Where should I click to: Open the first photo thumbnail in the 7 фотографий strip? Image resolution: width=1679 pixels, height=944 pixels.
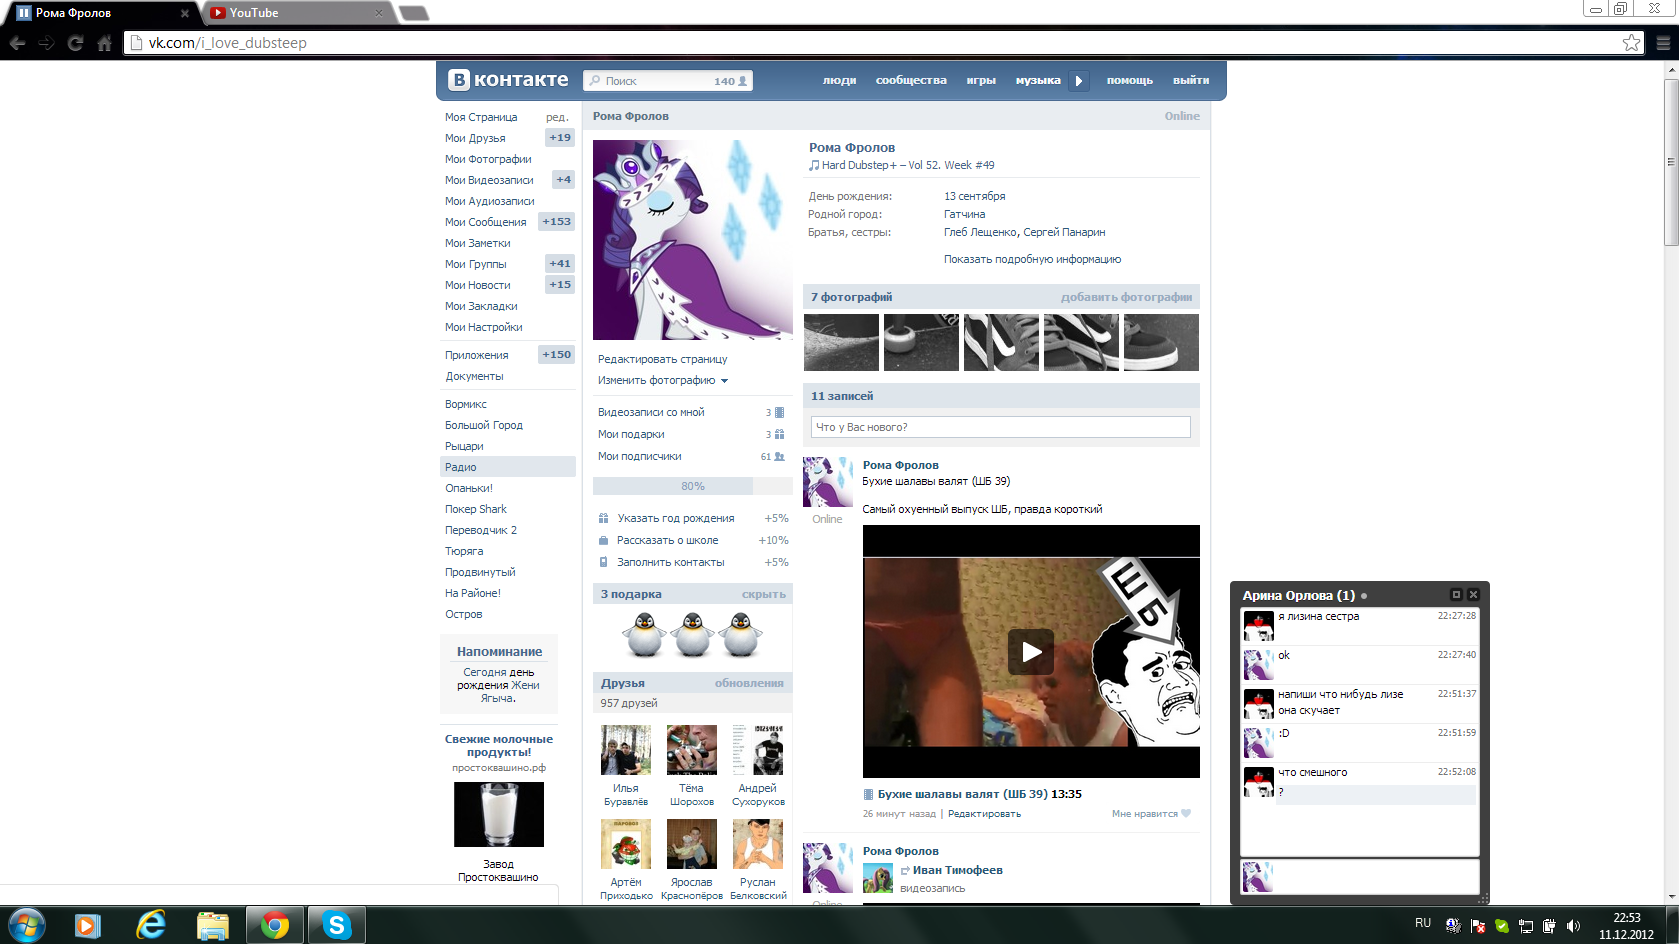pos(841,342)
